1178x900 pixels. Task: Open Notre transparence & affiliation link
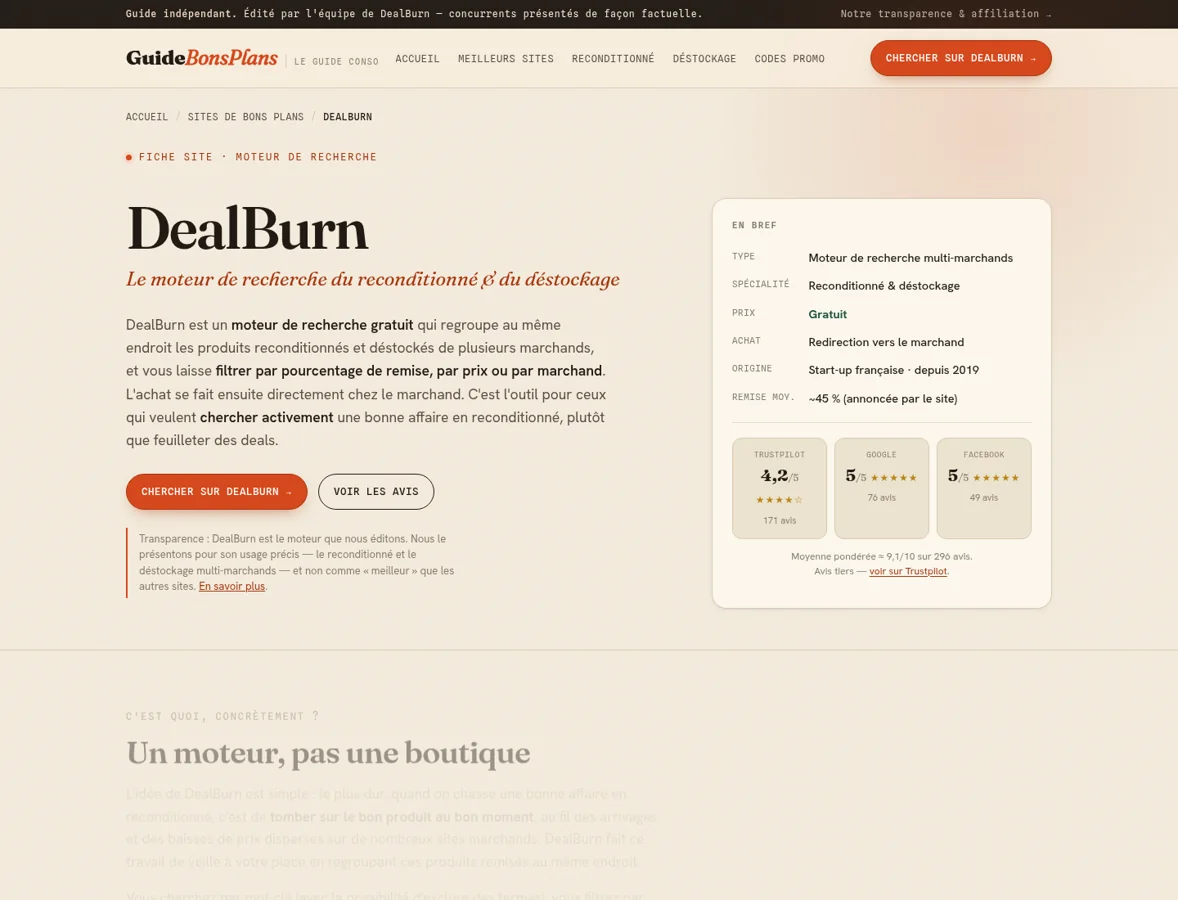click(946, 14)
